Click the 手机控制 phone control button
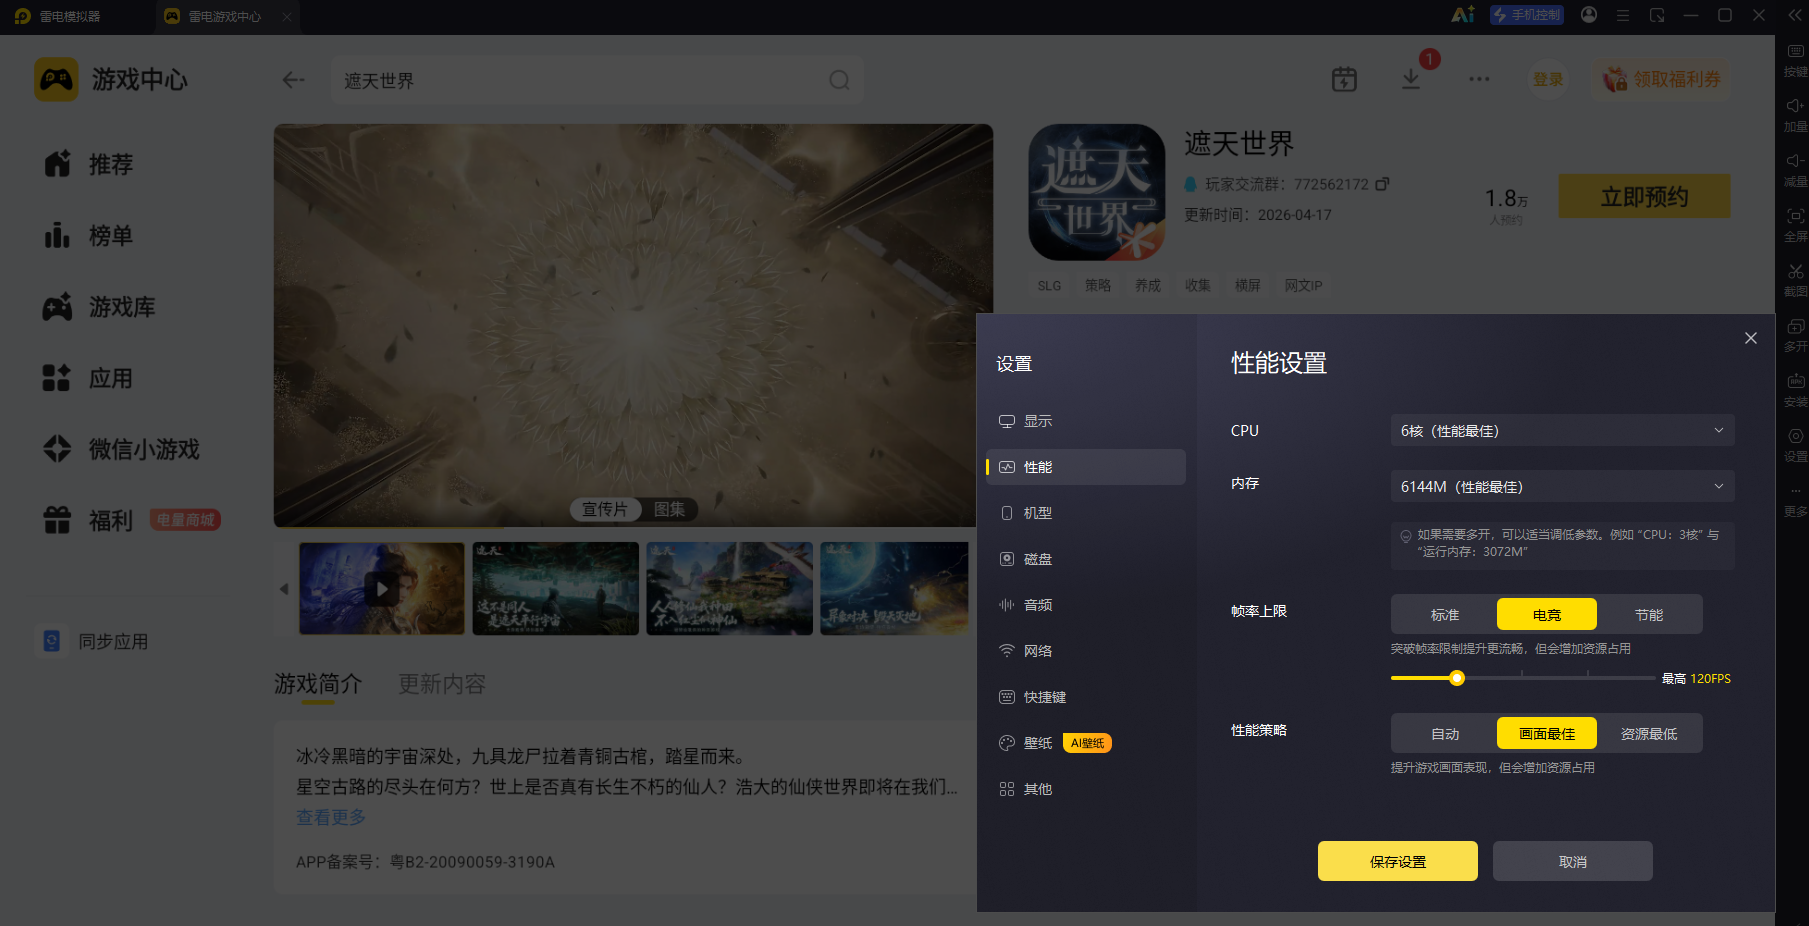Viewport: 1809px width, 926px height. (1527, 15)
